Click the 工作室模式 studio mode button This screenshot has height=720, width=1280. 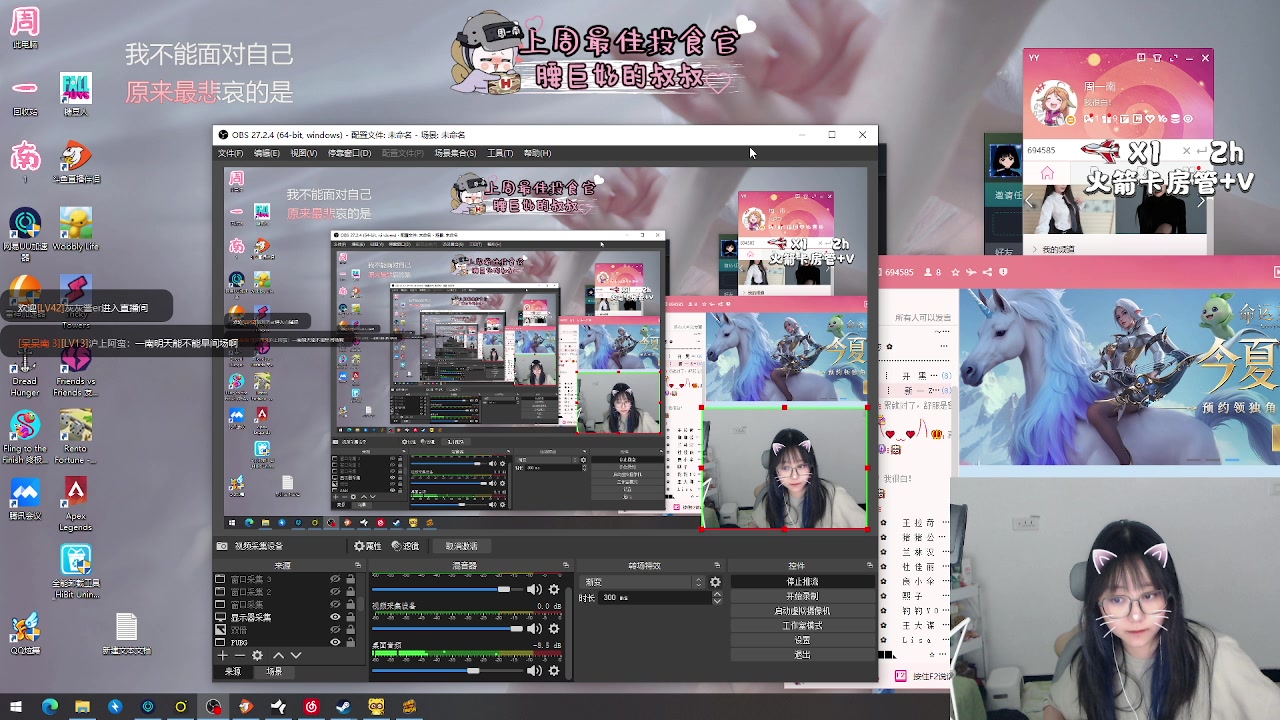coord(802,626)
